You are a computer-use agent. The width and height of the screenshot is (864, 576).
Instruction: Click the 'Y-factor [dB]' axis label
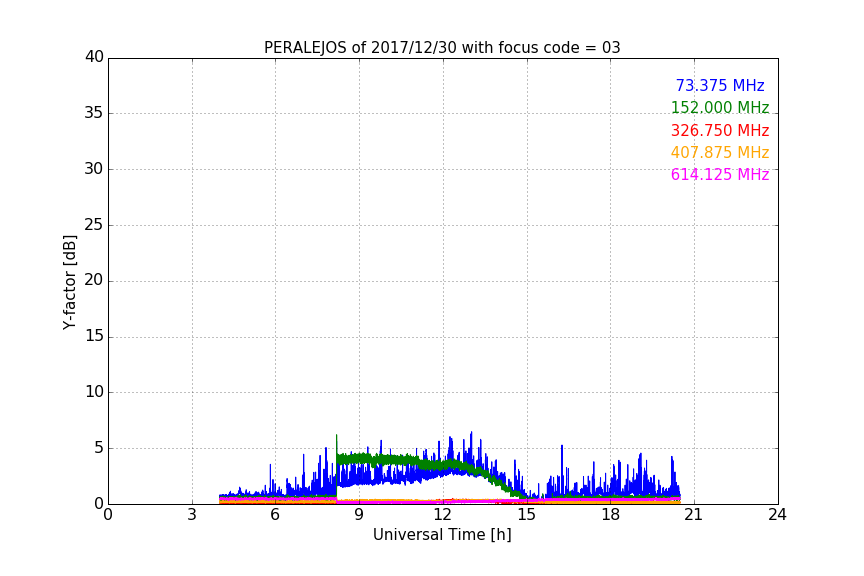tap(69, 282)
